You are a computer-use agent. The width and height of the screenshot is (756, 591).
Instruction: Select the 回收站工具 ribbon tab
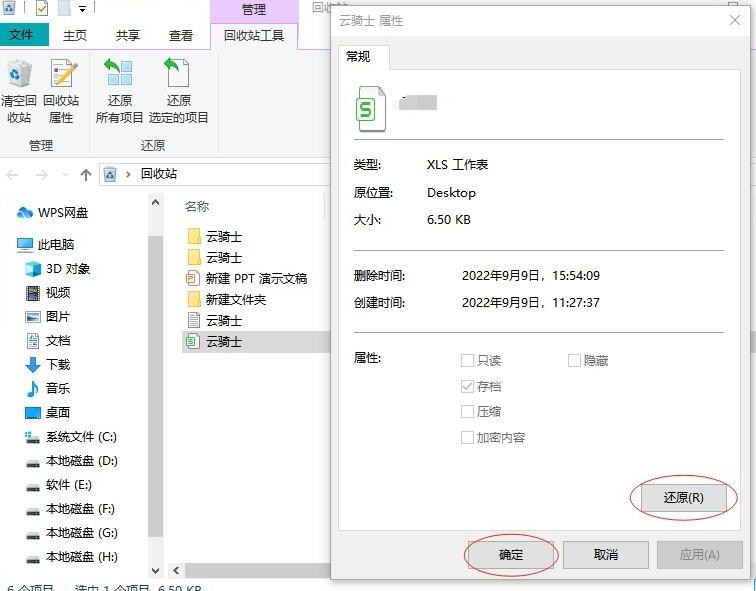[254, 36]
